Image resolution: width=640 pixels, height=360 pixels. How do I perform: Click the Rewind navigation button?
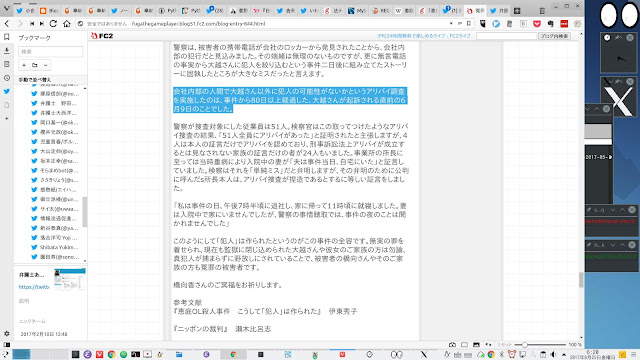[32, 24]
